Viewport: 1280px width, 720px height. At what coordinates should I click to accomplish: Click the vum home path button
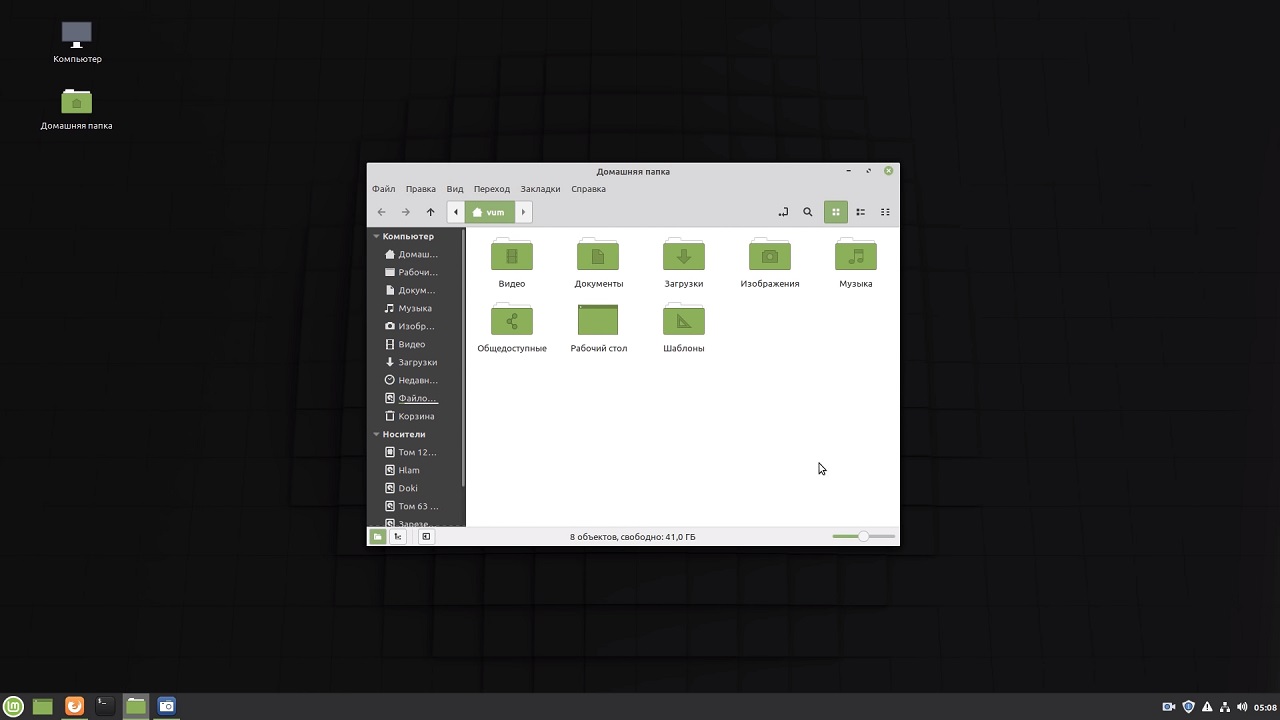pyautogui.click(x=489, y=212)
